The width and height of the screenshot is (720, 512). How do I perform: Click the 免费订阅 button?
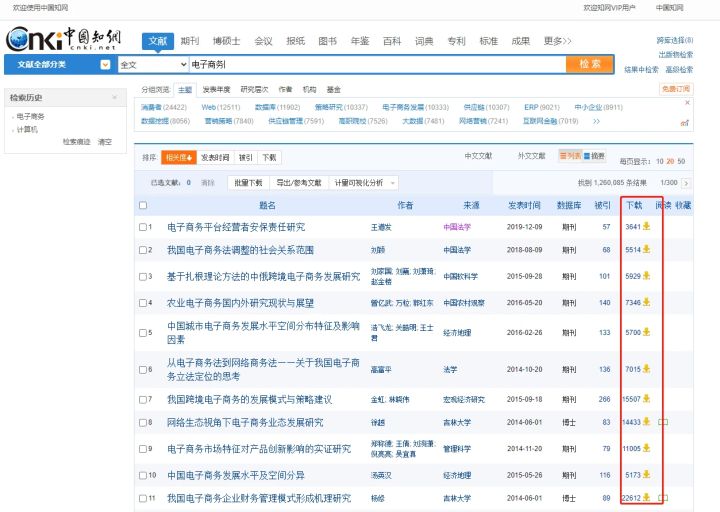(x=676, y=89)
